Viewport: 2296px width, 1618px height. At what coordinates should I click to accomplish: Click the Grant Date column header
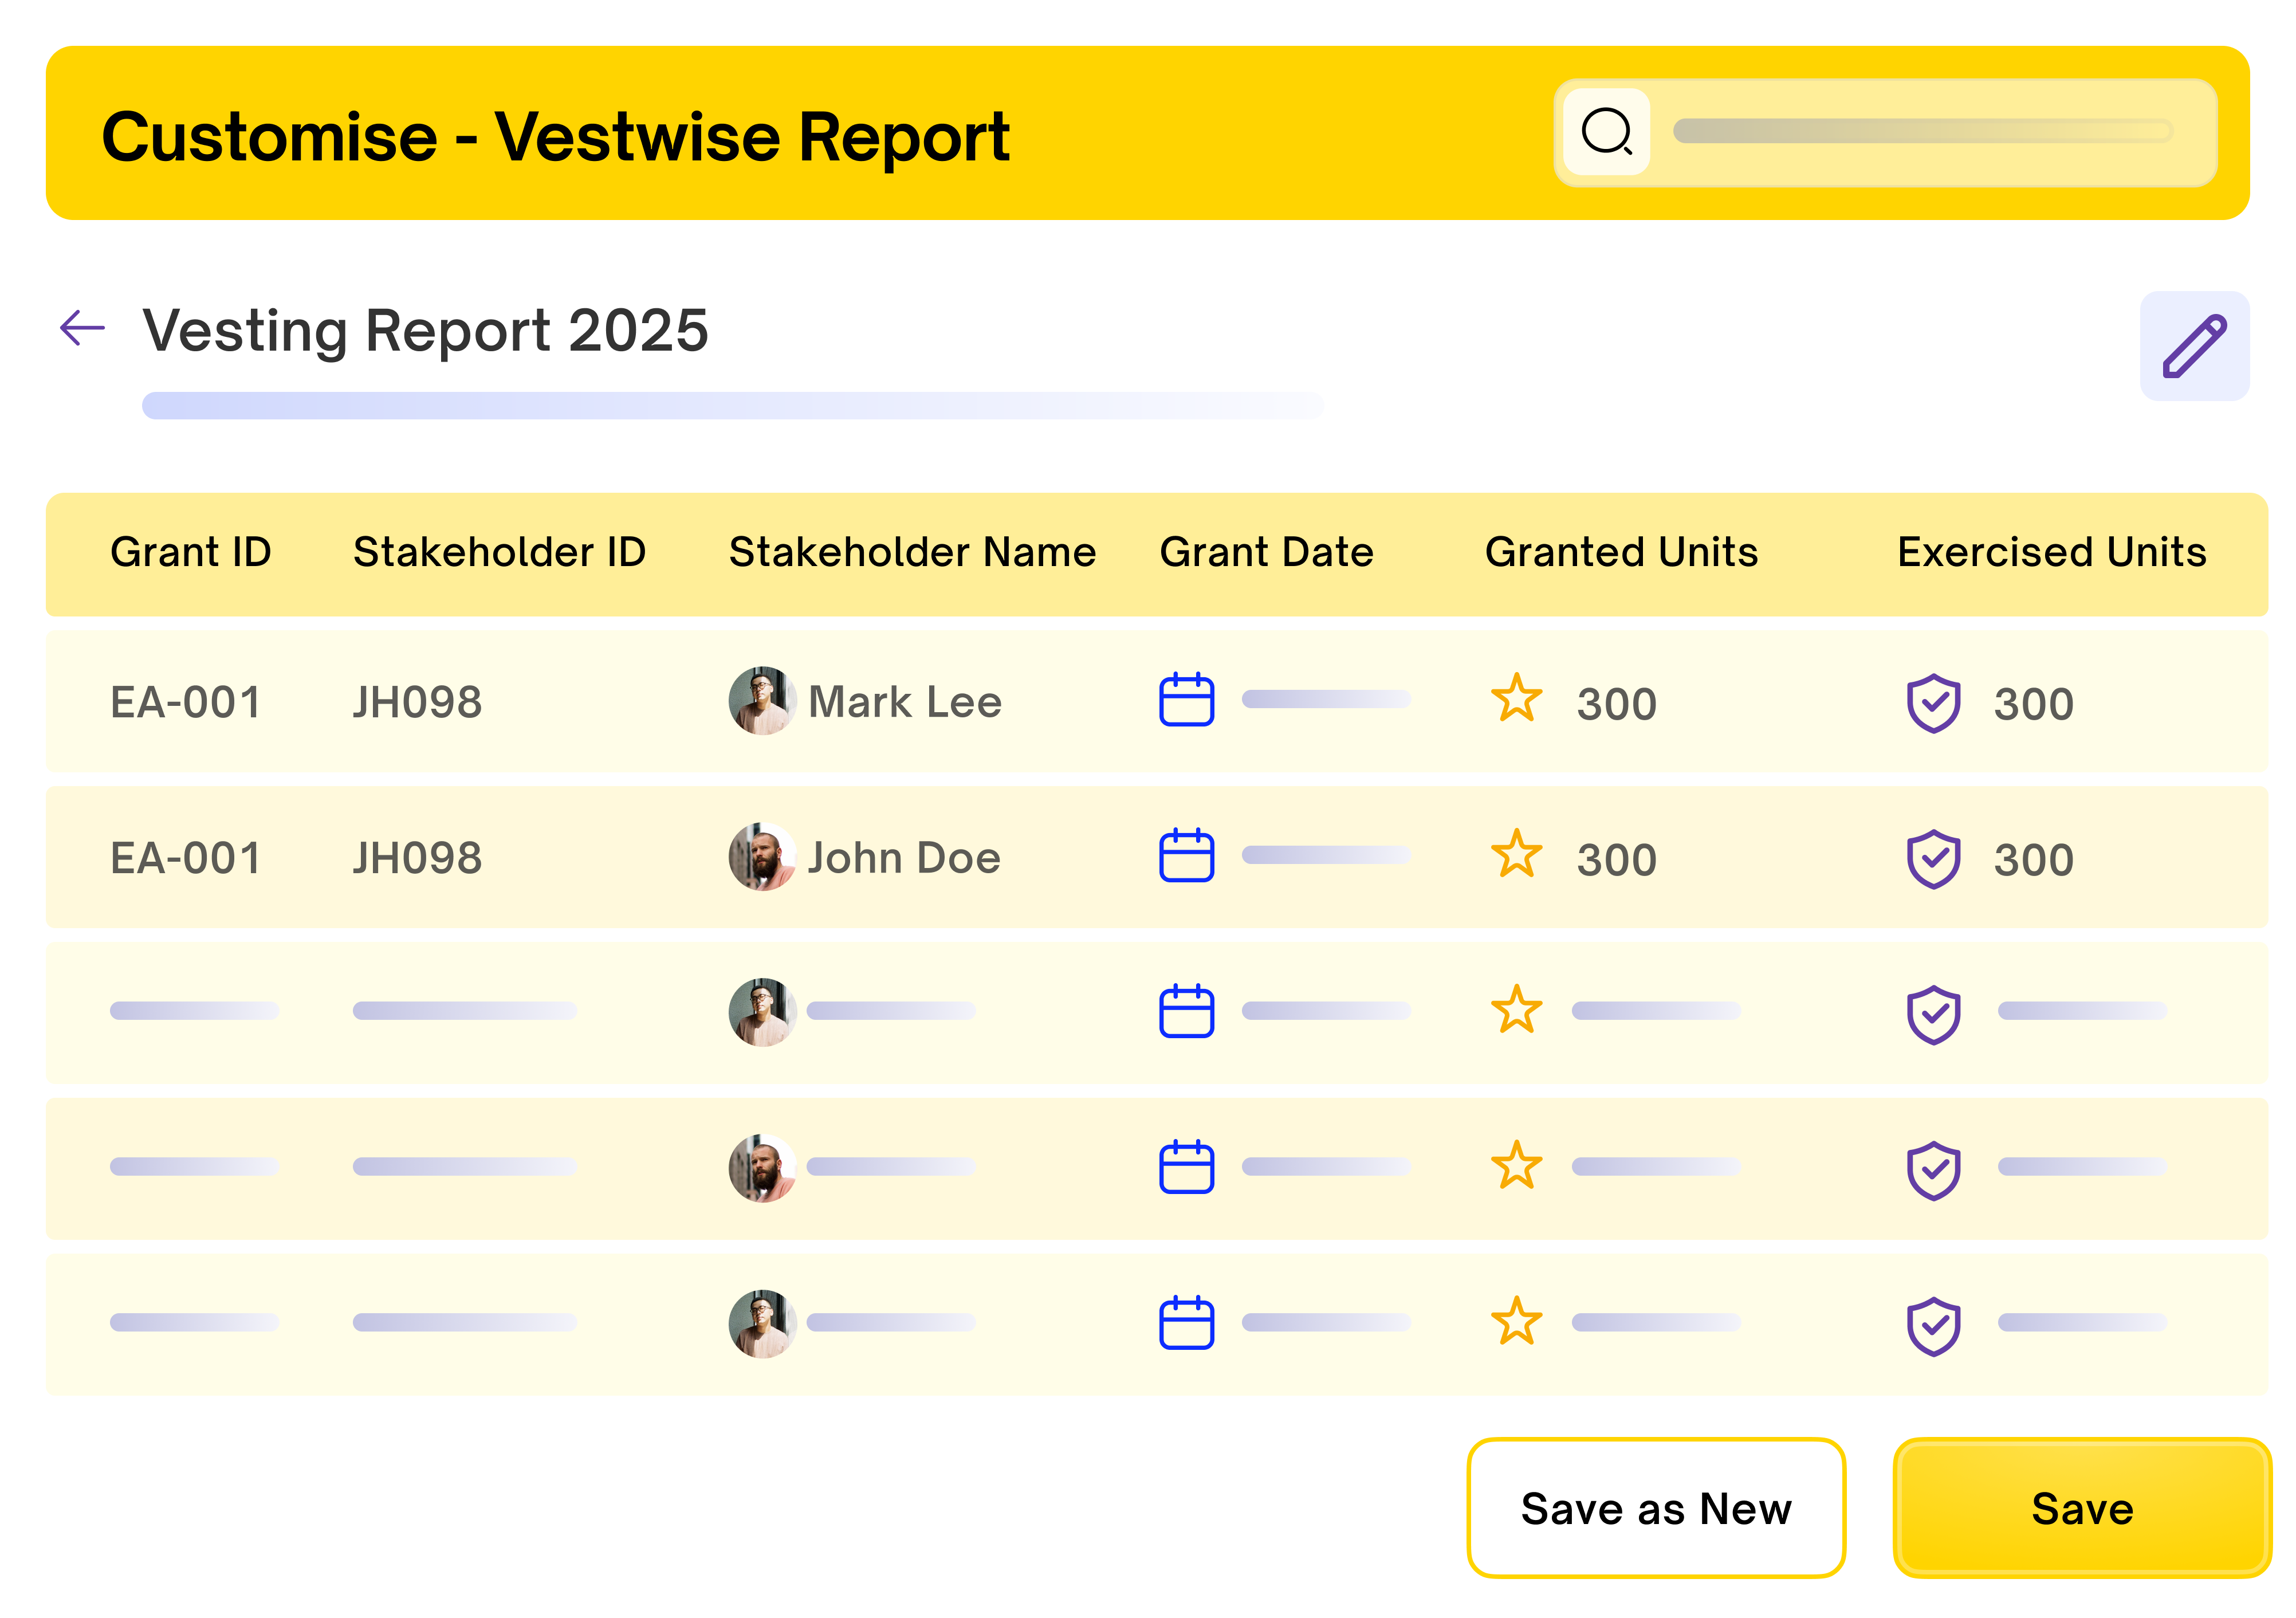(x=1266, y=552)
